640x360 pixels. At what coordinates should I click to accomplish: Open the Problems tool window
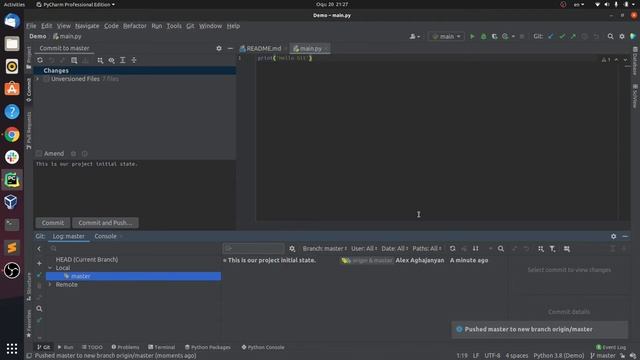click(125, 347)
